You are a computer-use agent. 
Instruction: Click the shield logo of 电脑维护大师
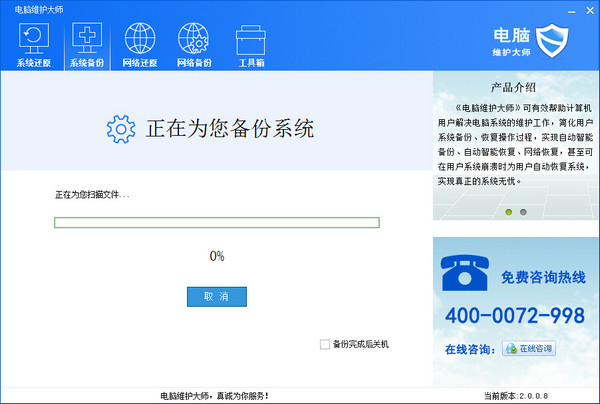[552, 41]
